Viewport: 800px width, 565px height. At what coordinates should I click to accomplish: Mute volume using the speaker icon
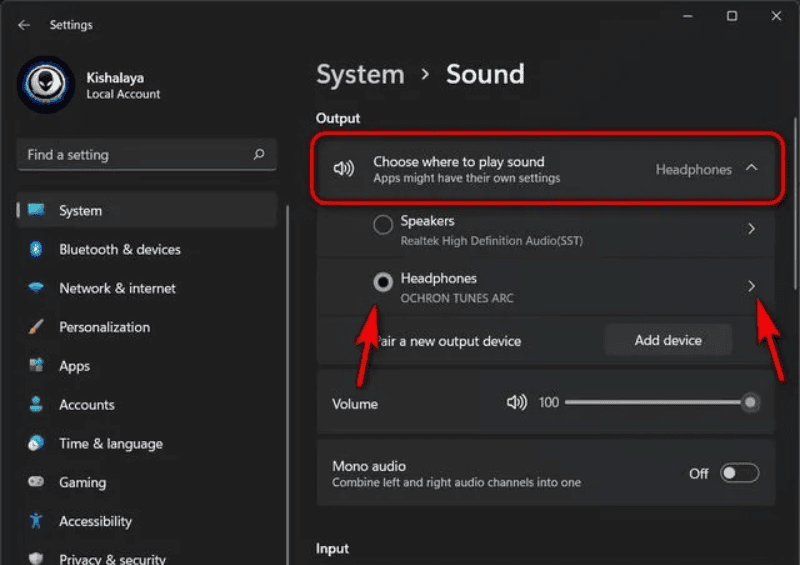(516, 402)
